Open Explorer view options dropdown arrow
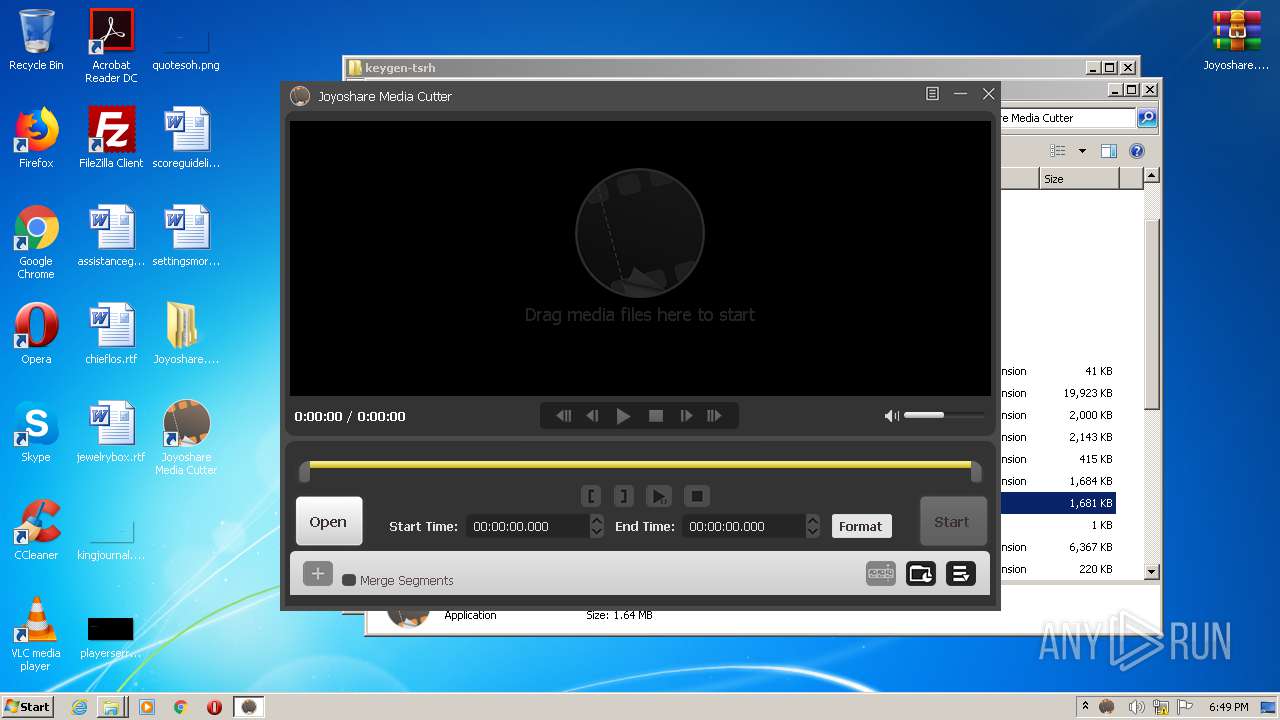Image resolution: width=1280 pixels, height=720 pixels. coord(1082,151)
